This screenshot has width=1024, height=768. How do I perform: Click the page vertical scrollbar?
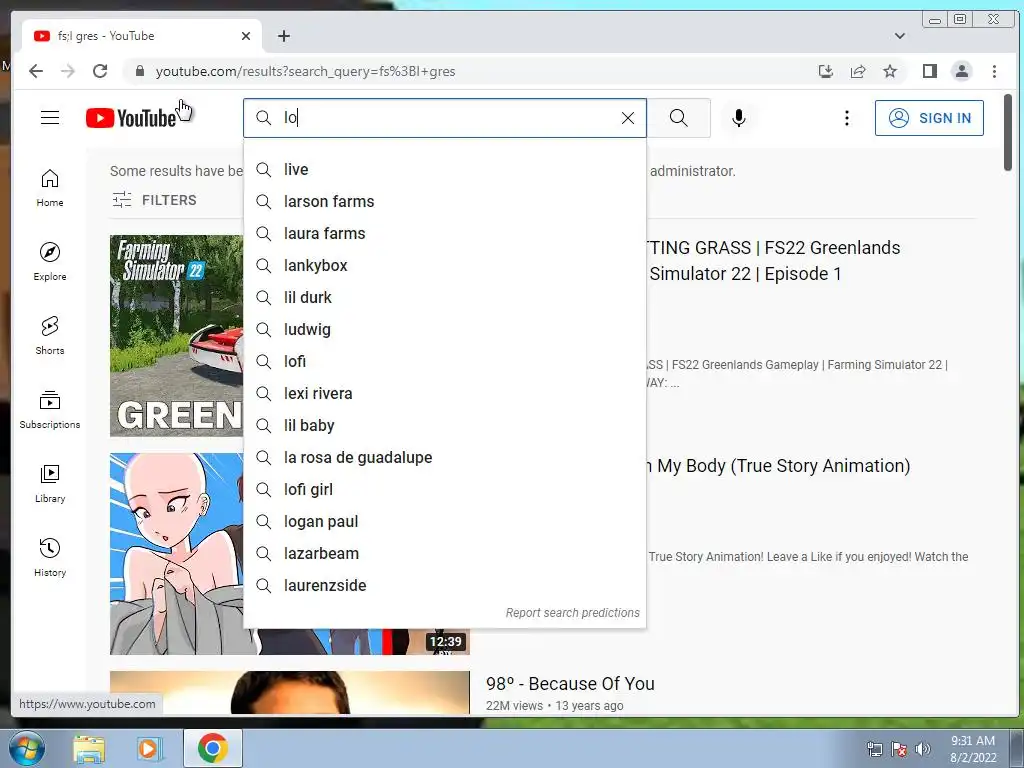(1008, 133)
